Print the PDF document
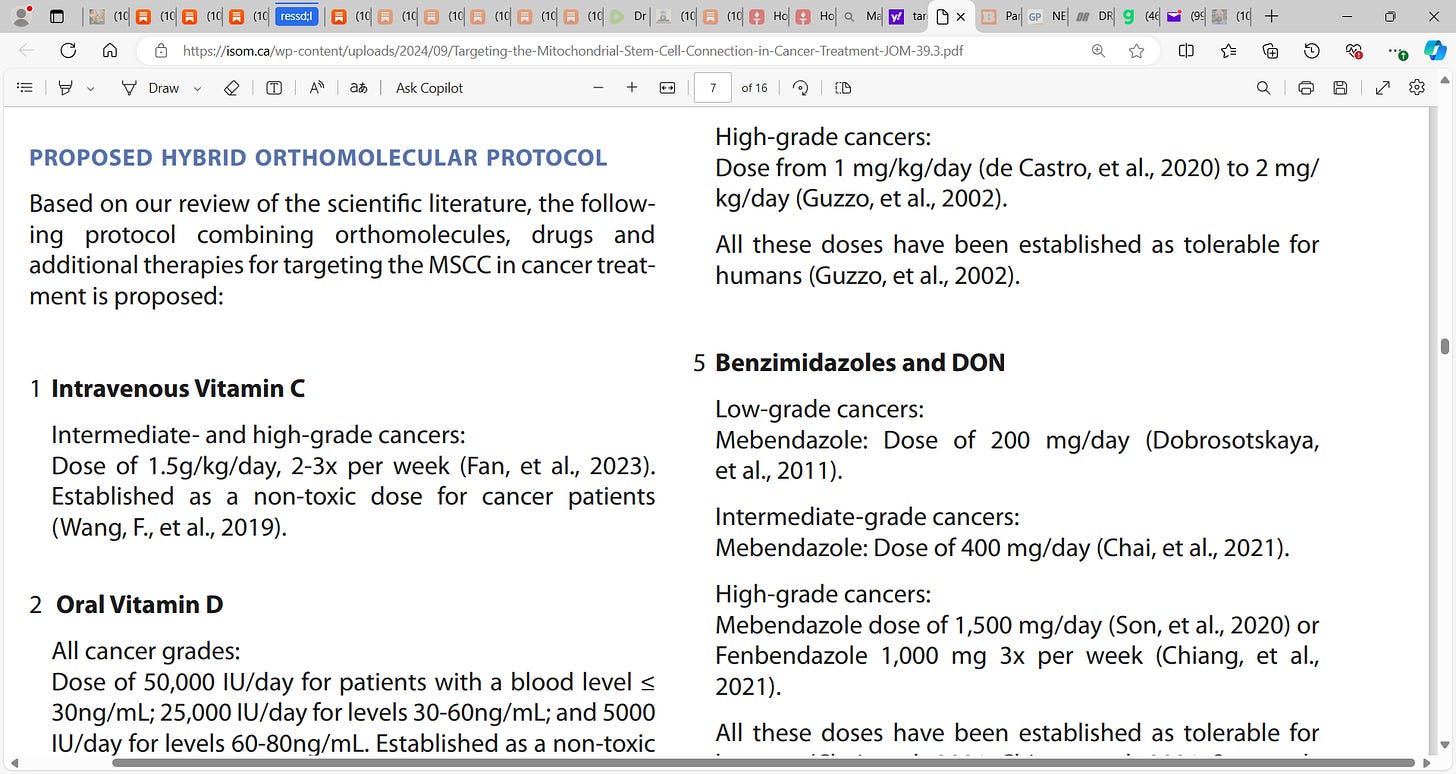Viewport: 1456px width, 774px height. 1306,88
